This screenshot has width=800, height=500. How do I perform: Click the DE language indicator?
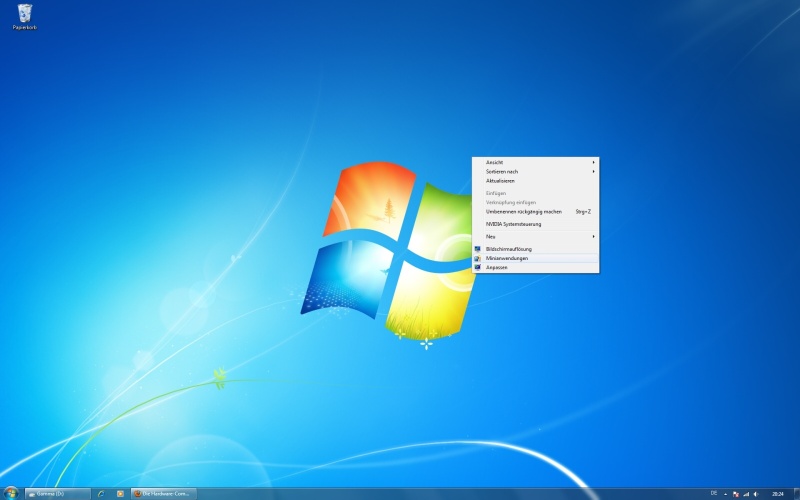(713, 493)
